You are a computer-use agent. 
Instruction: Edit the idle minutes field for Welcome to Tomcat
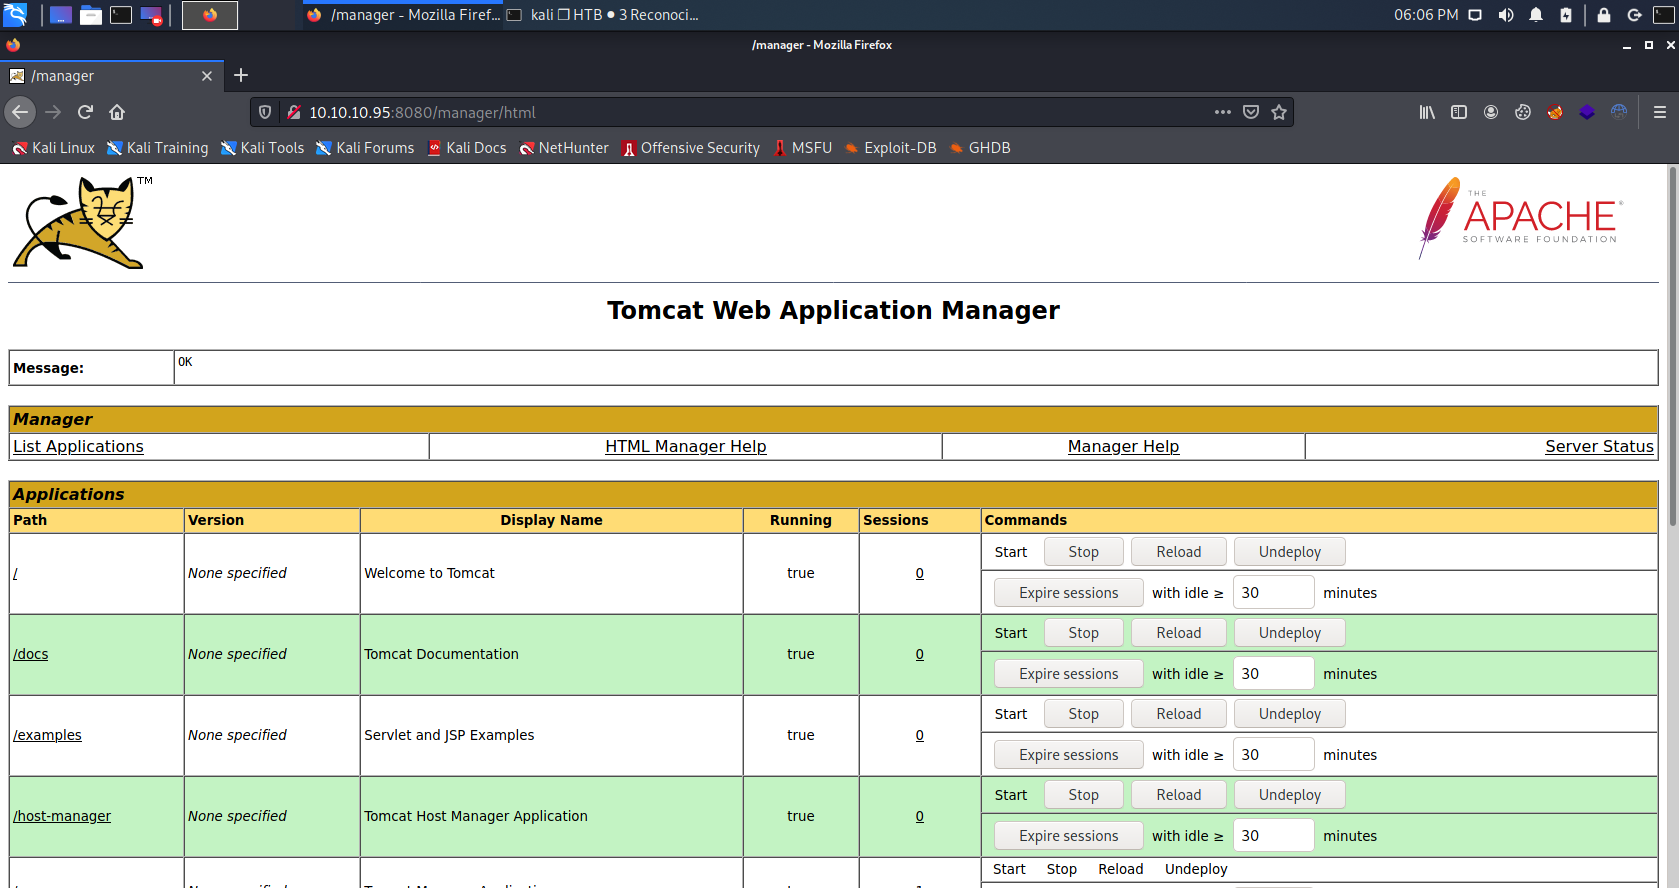[1273, 593]
